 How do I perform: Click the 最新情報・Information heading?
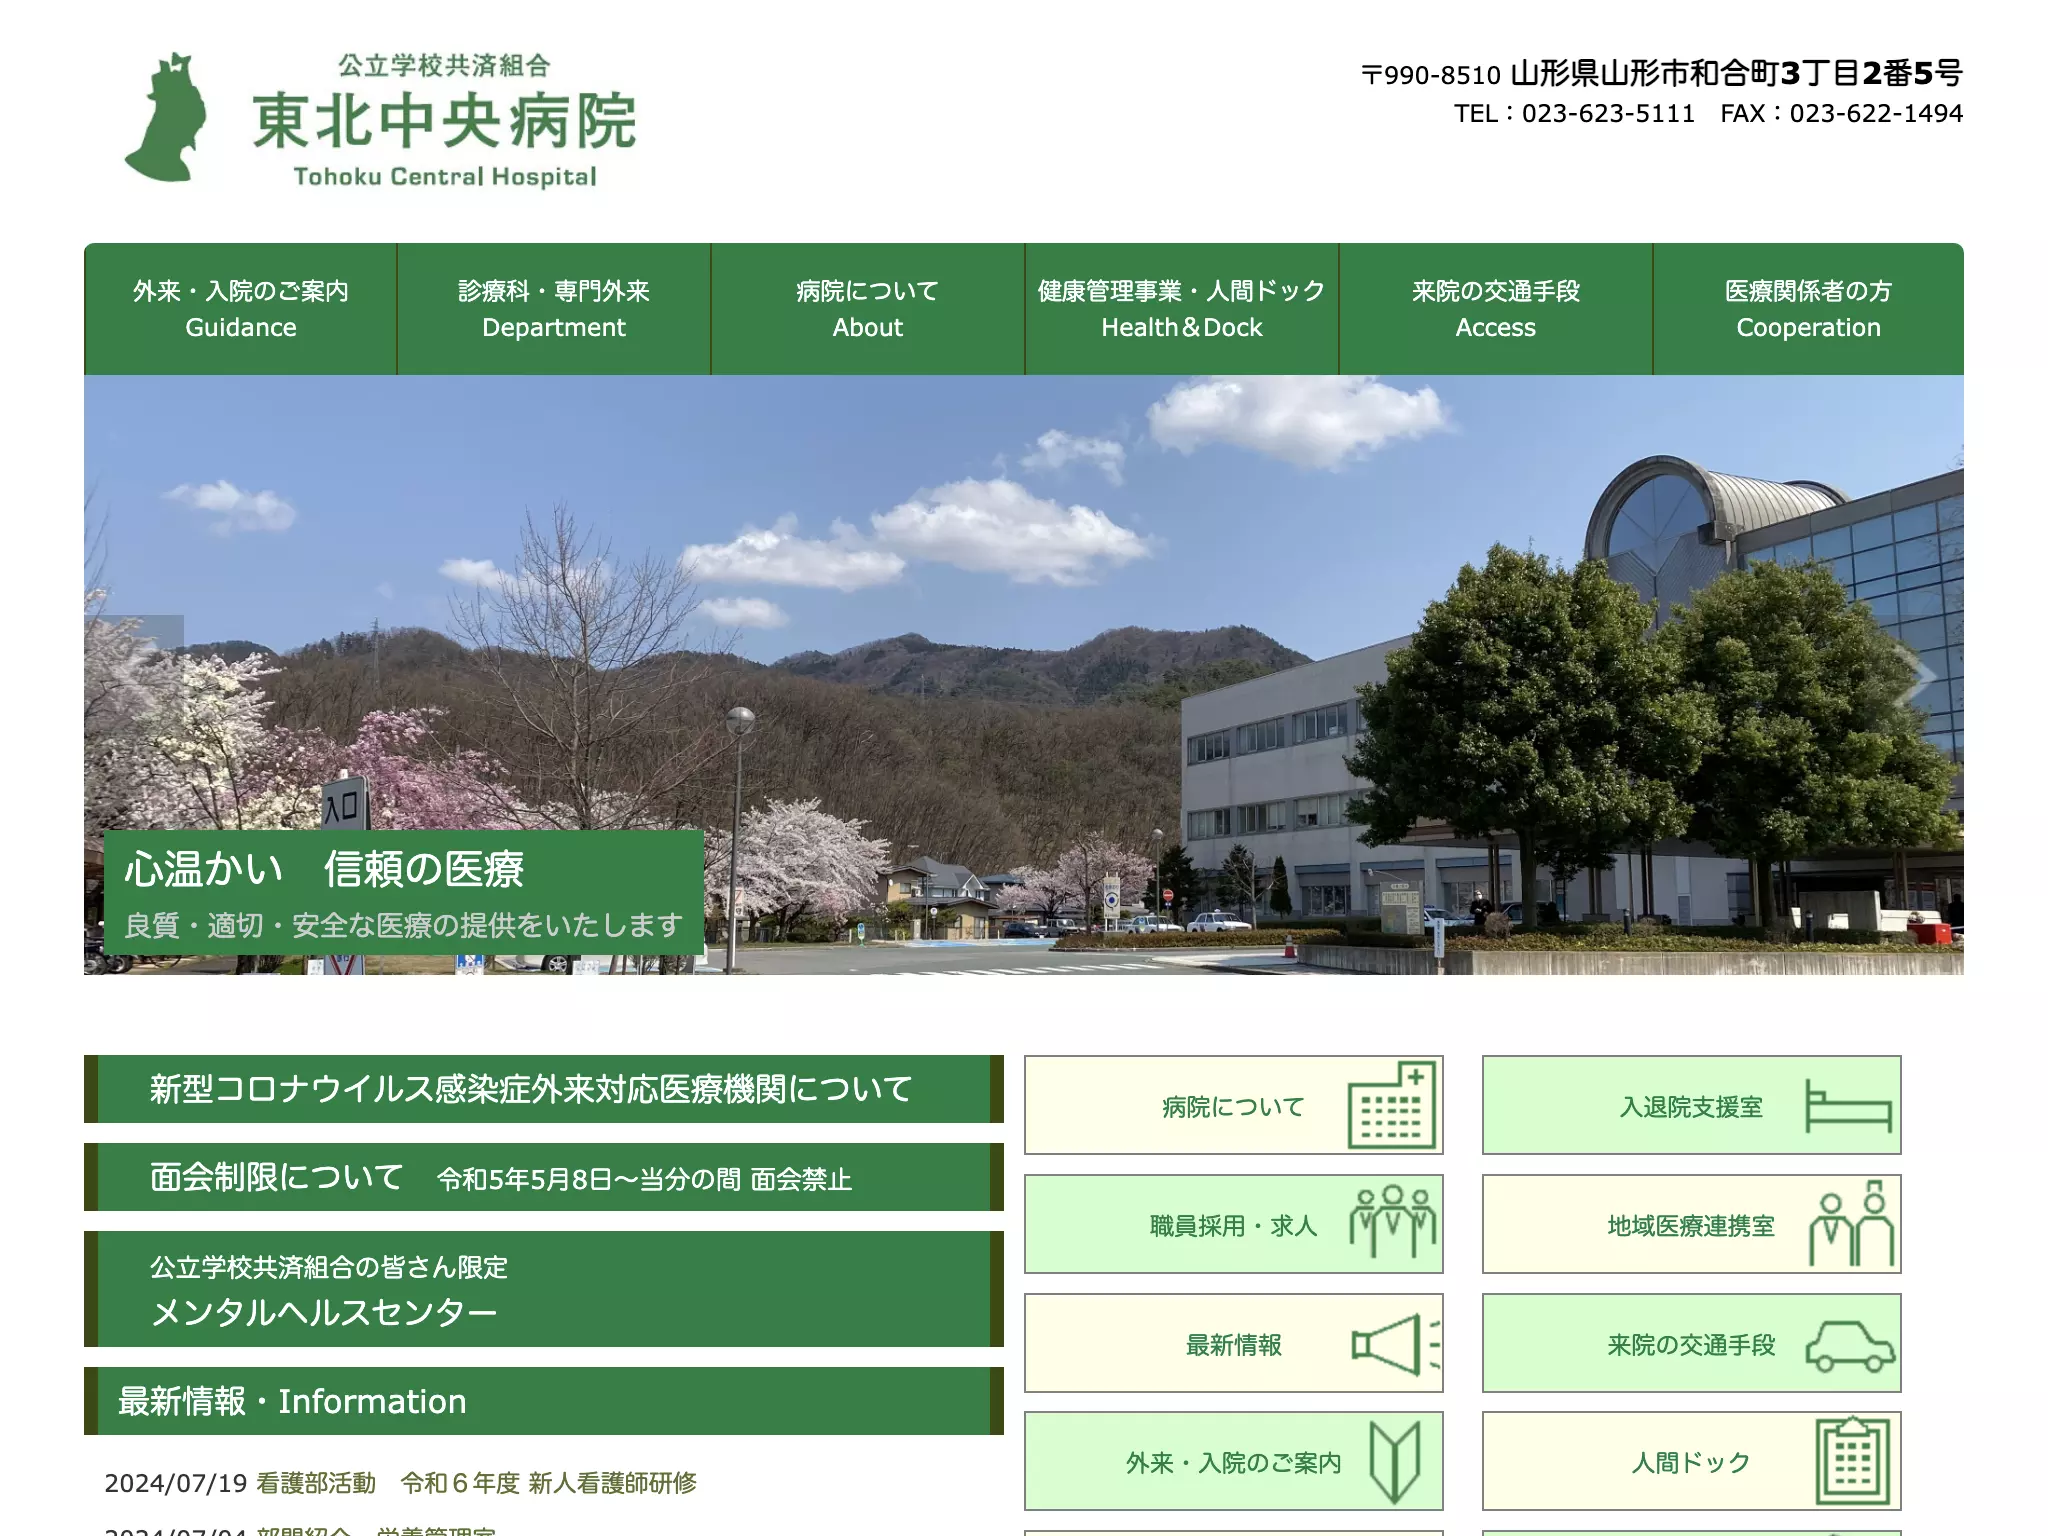coord(544,1401)
